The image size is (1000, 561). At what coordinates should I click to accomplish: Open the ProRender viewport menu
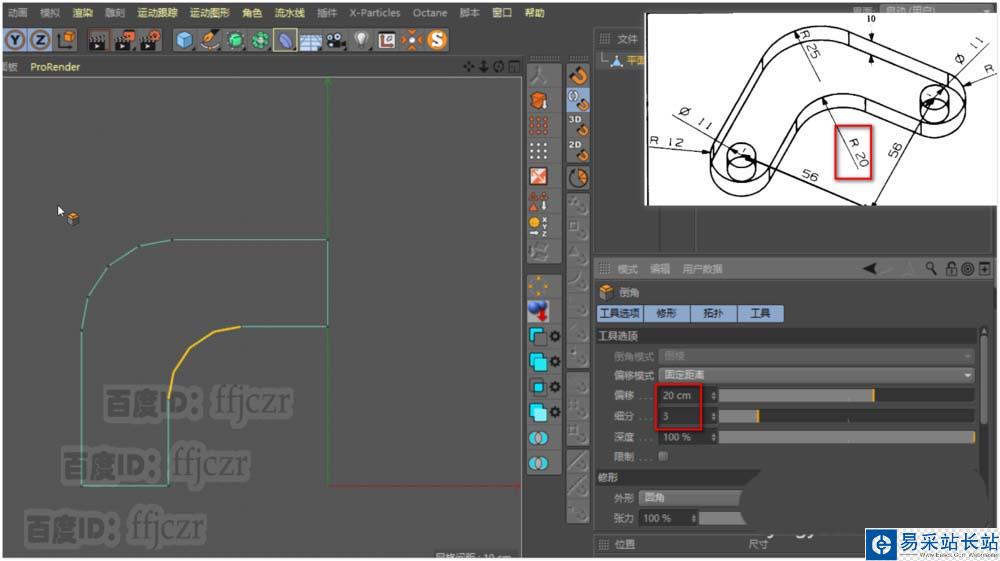[55, 67]
